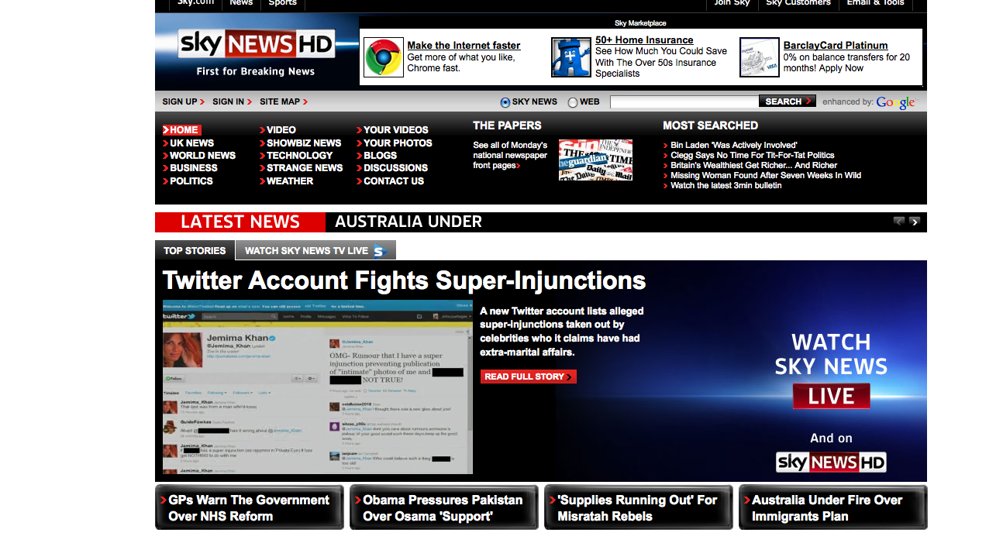Select the Web search radio button
1002x557 pixels.
click(573, 102)
